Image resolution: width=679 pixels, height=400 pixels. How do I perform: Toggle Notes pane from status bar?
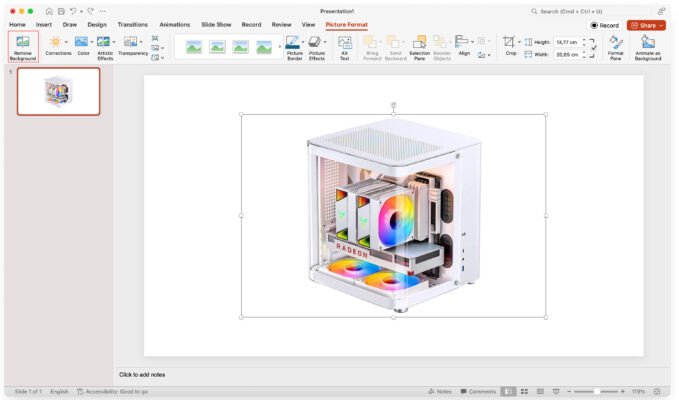440,392
